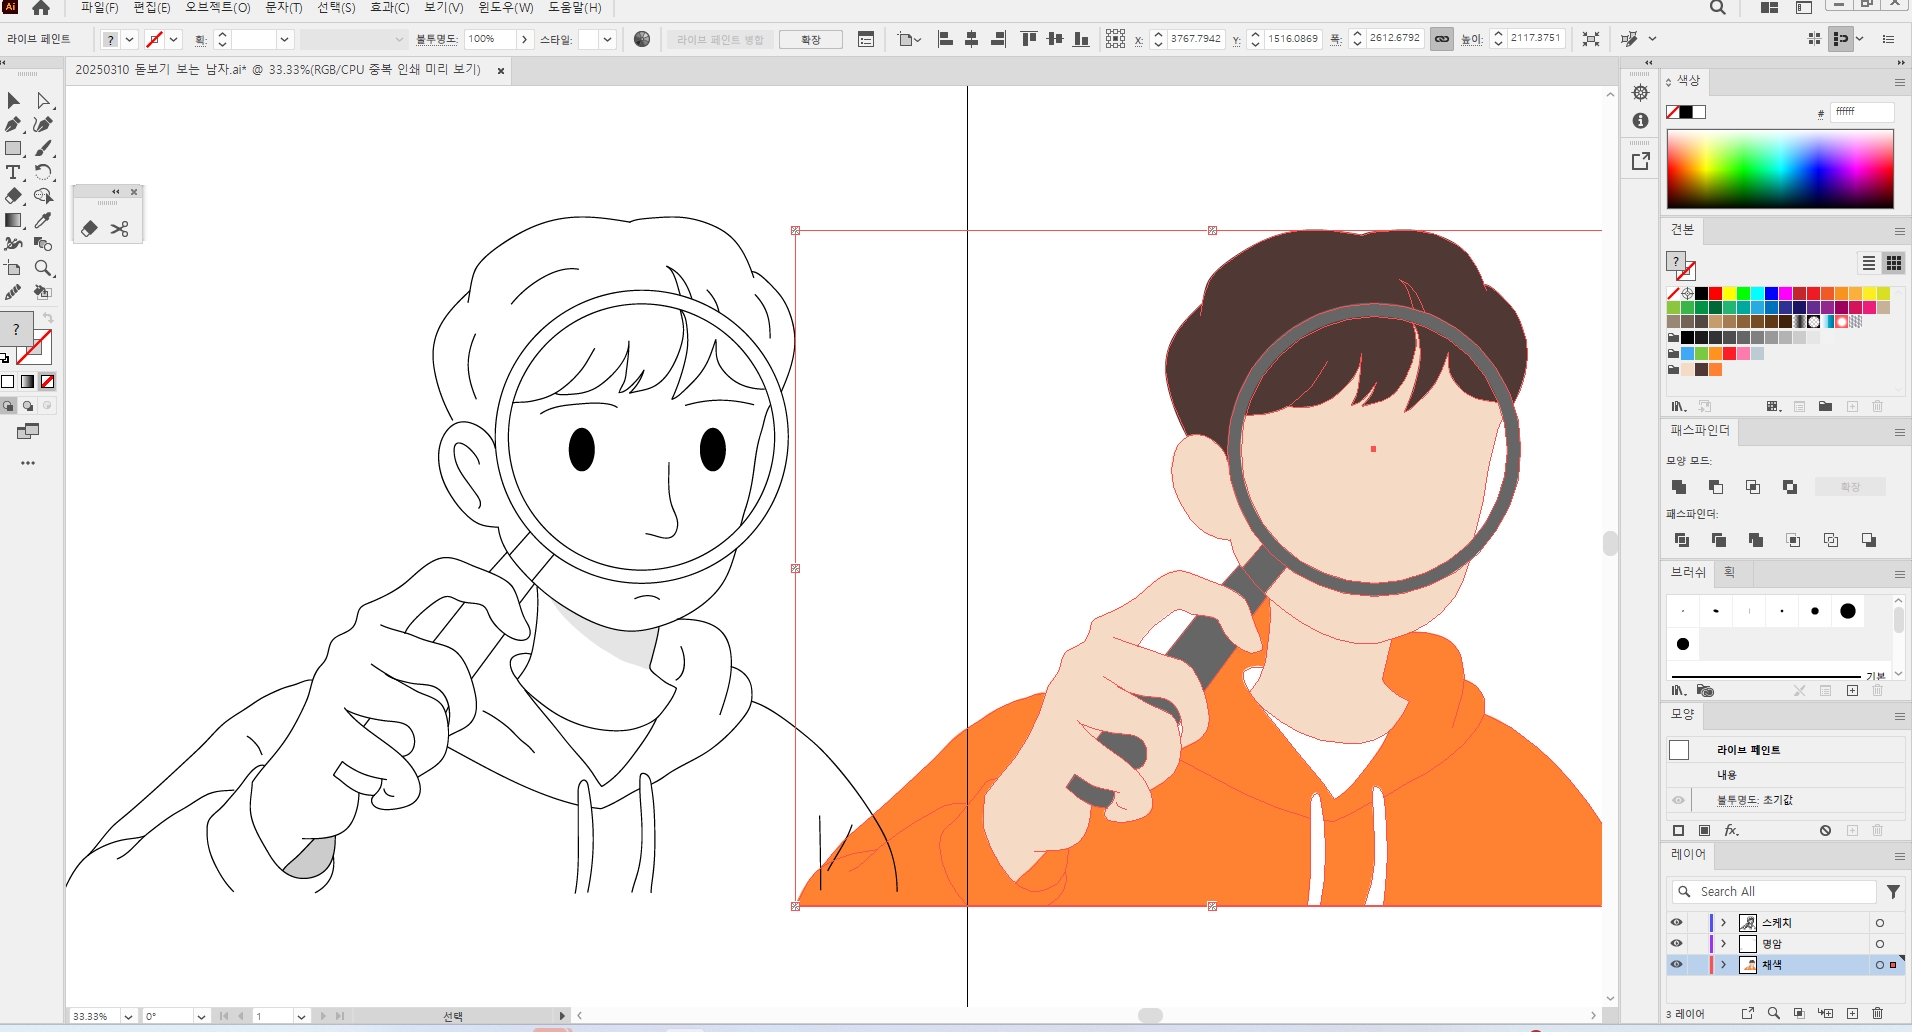Select the Curvature tool
This screenshot has height=1032, width=1912.
(43, 124)
